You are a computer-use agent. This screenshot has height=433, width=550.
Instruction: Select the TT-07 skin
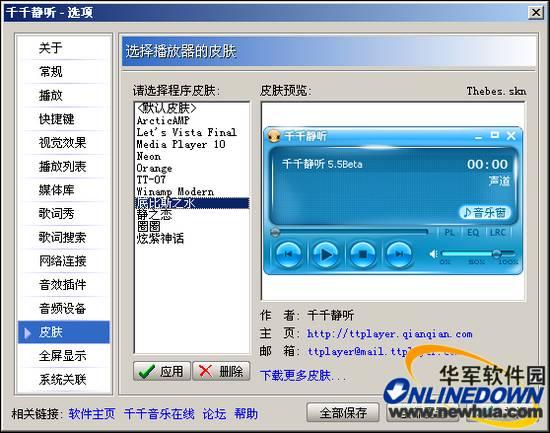(192, 180)
